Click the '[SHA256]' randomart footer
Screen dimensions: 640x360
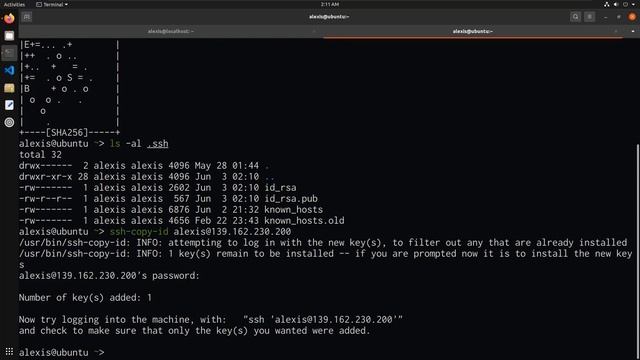67,133
